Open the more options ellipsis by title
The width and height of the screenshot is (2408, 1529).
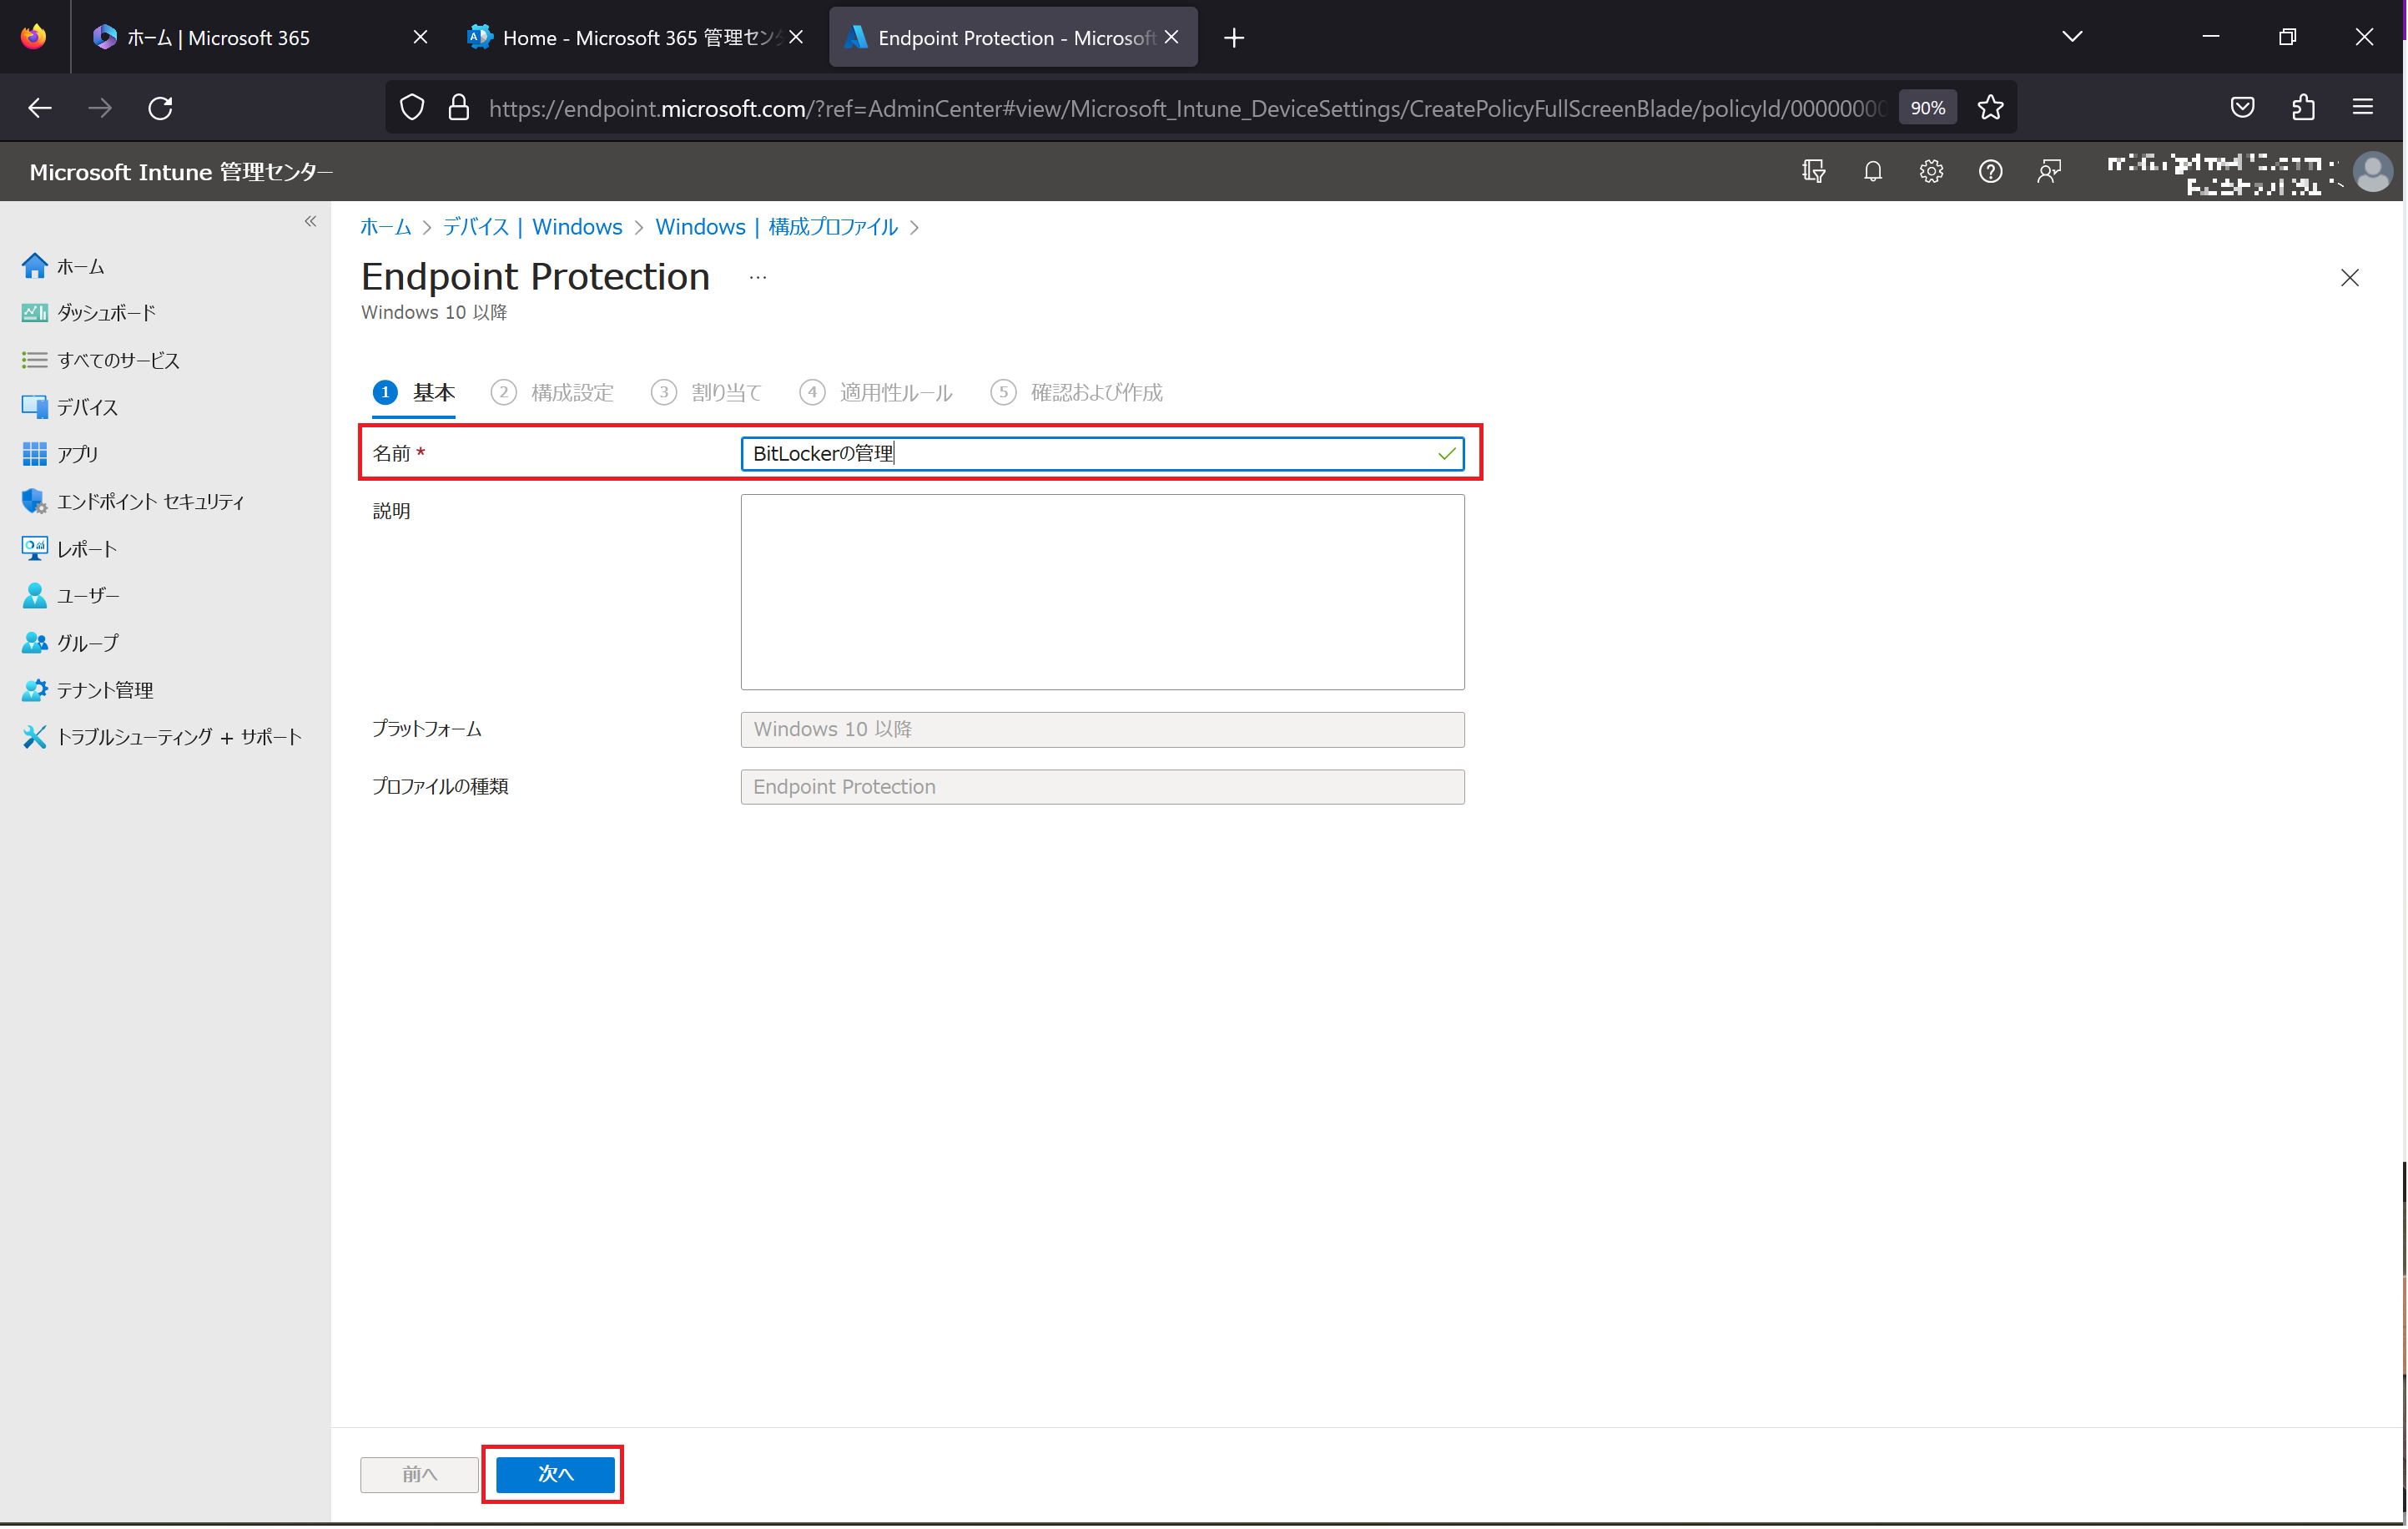pyautogui.click(x=758, y=278)
